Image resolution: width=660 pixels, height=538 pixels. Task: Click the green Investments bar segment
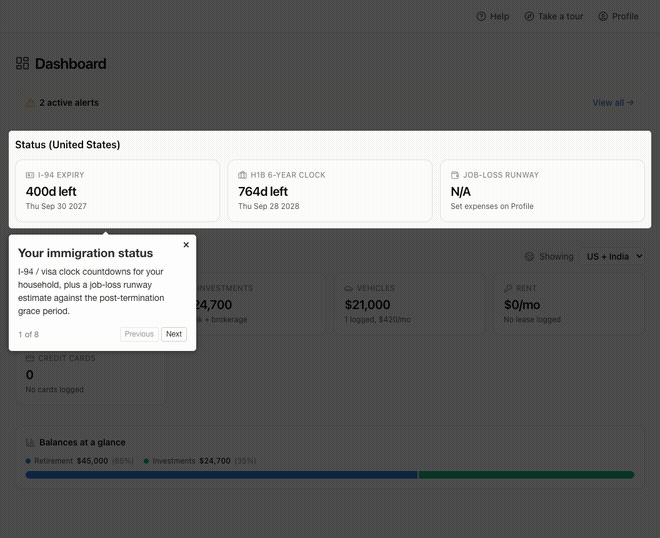(x=526, y=475)
